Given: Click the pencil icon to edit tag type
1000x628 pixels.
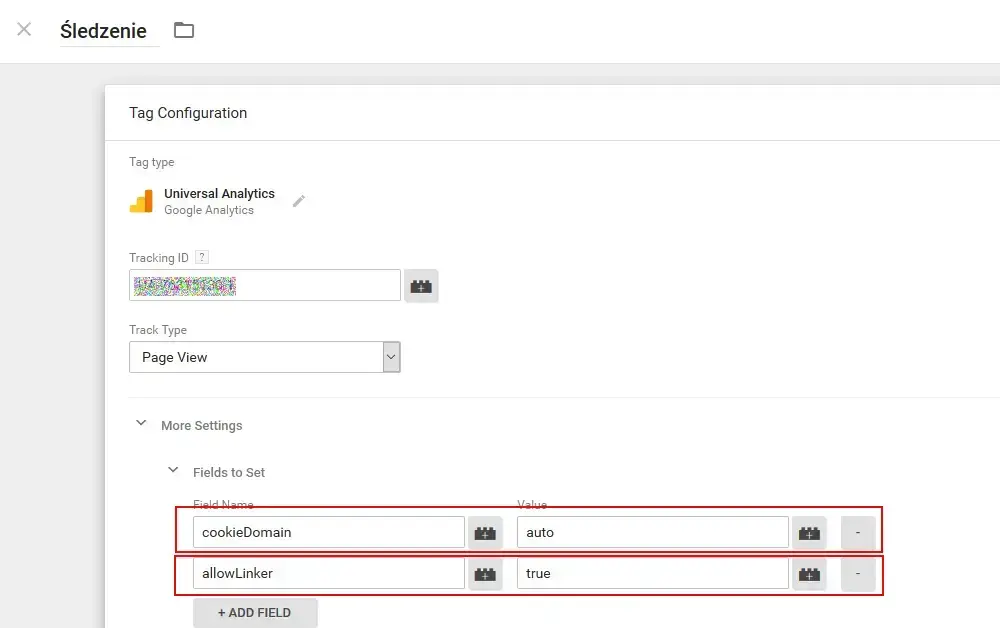Looking at the screenshot, I should [298, 201].
